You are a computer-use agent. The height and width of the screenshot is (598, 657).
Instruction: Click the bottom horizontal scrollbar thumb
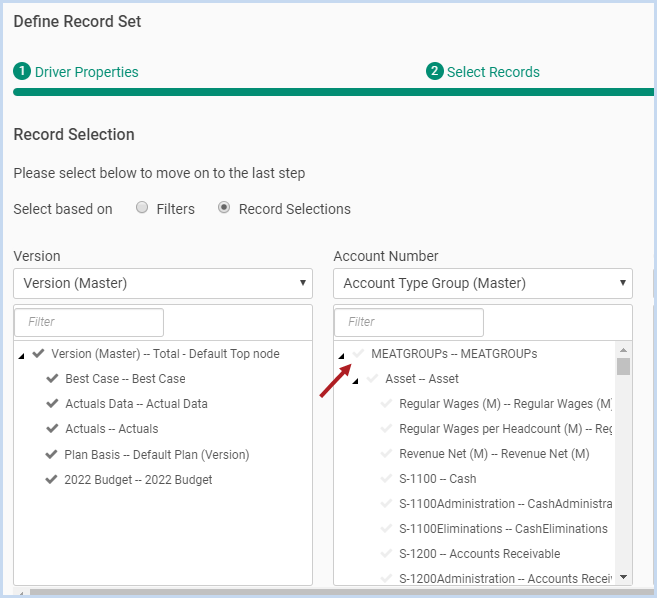(341, 593)
